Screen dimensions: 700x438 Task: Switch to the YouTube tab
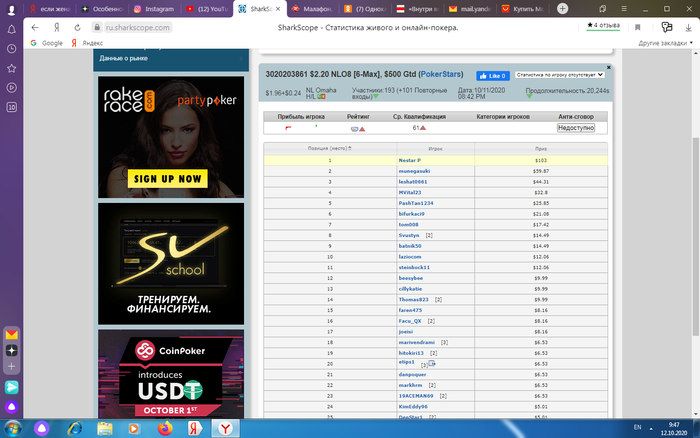tap(207, 9)
